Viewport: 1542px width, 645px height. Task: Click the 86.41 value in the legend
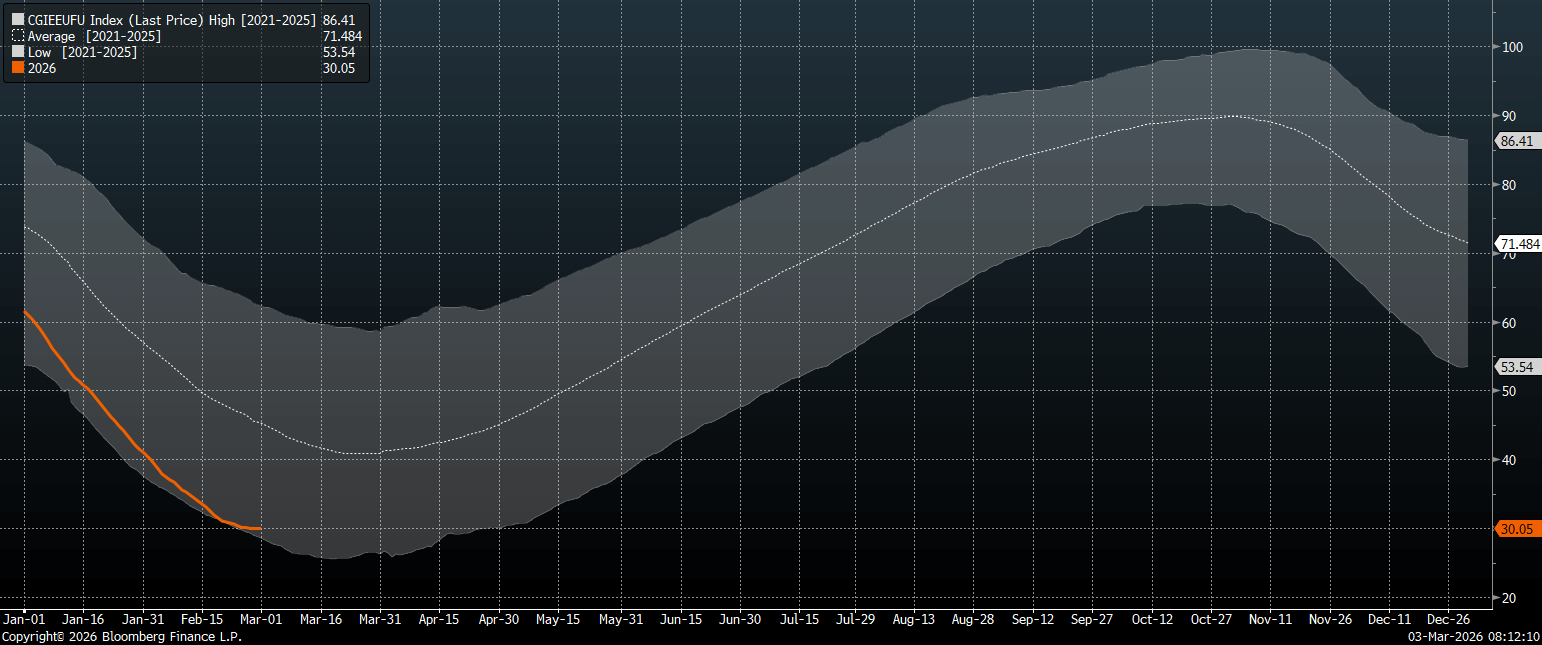click(339, 19)
